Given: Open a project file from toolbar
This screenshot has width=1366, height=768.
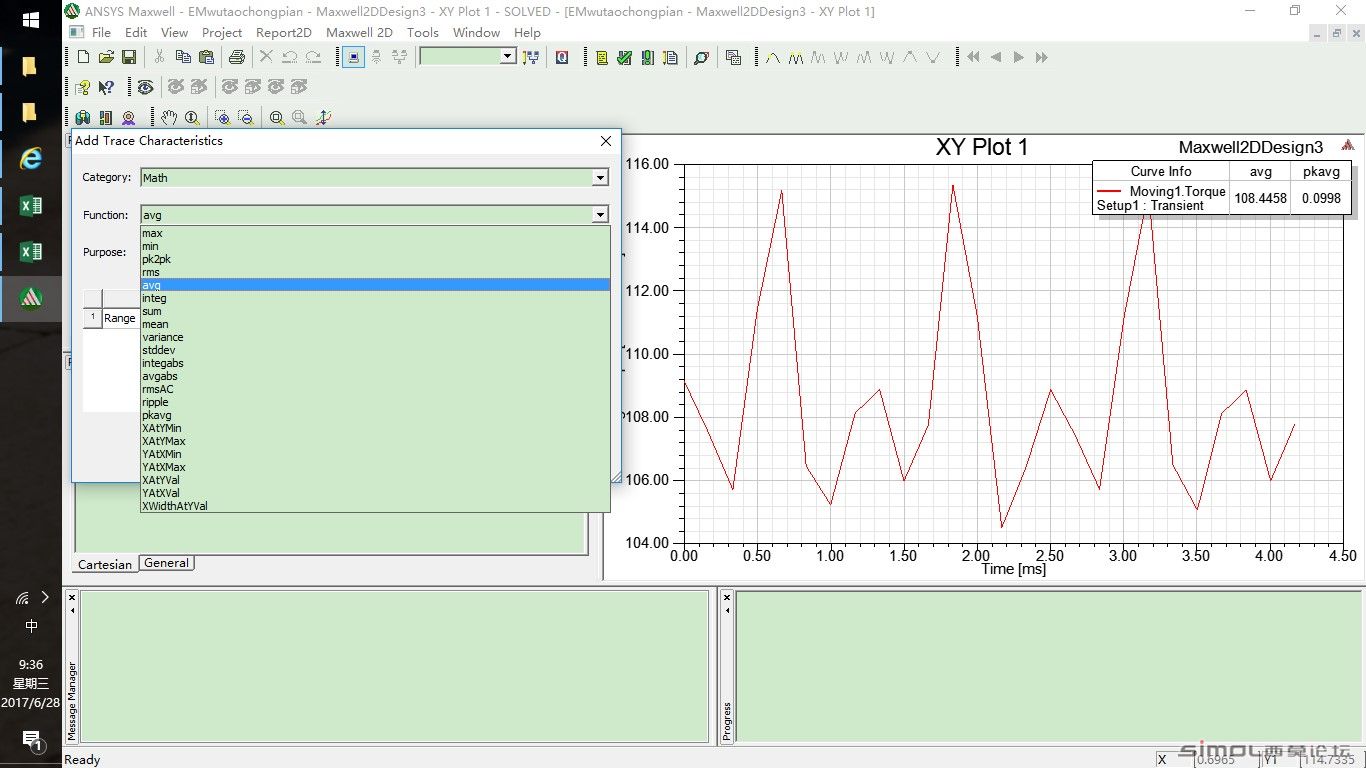Looking at the screenshot, I should pyautogui.click(x=106, y=57).
